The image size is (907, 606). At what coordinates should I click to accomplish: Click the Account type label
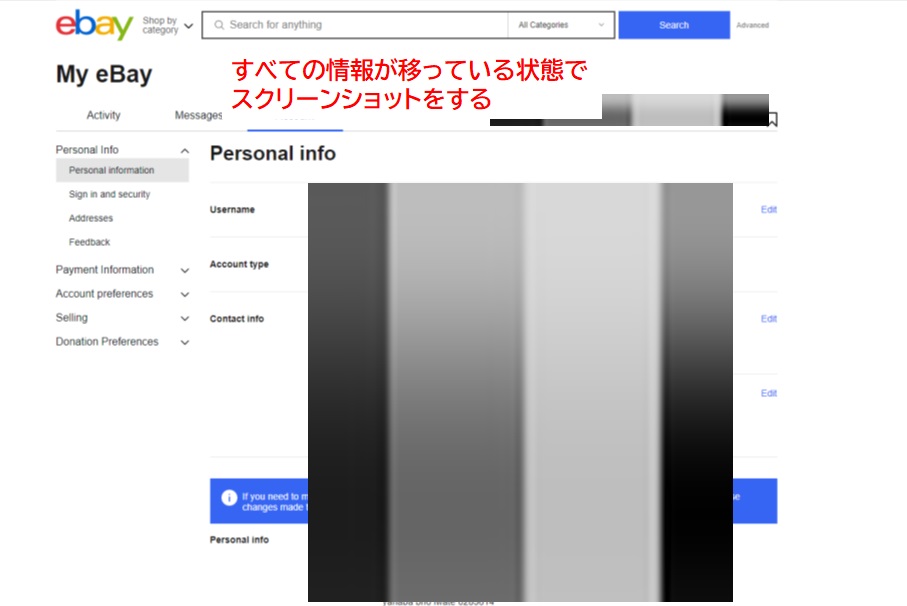pyautogui.click(x=239, y=264)
